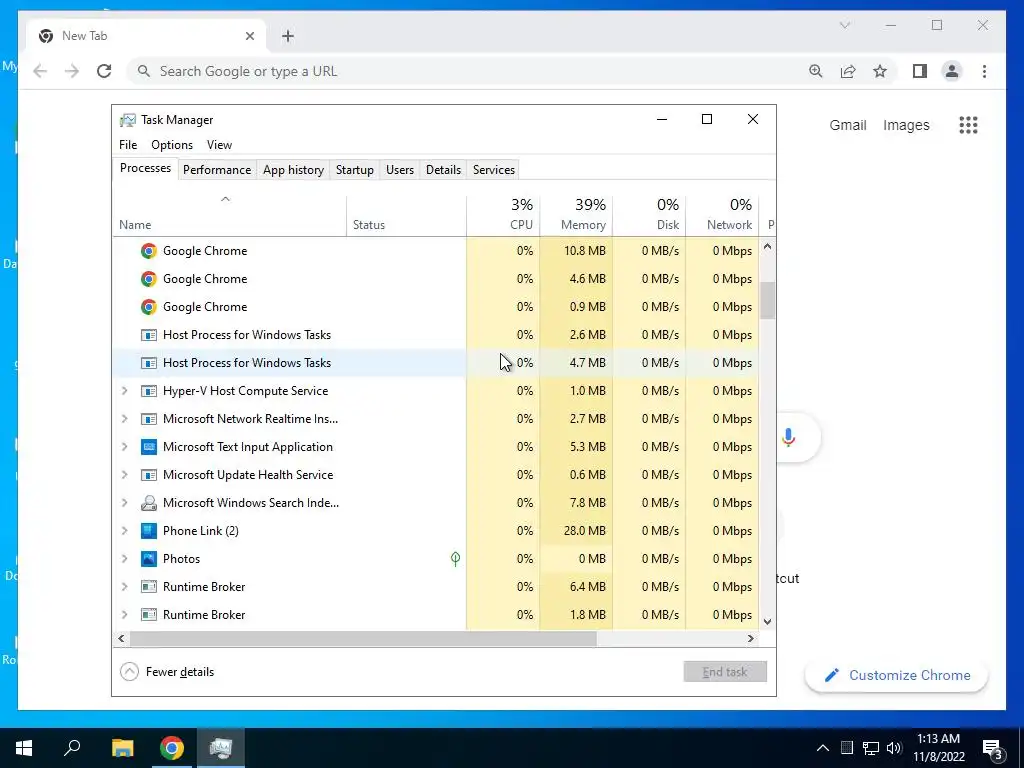
Task: Click the Hyper-V Host Compute Service icon
Action: point(149,391)
